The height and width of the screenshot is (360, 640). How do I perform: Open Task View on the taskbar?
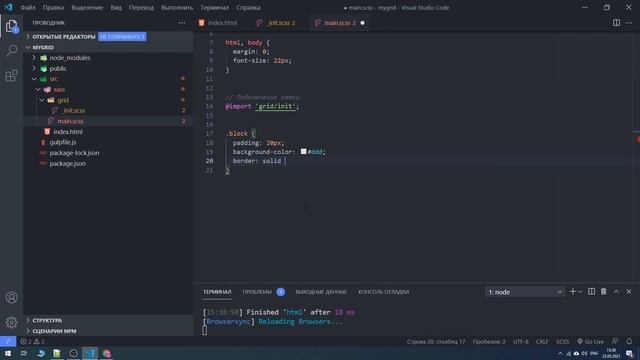coord(24,353)
